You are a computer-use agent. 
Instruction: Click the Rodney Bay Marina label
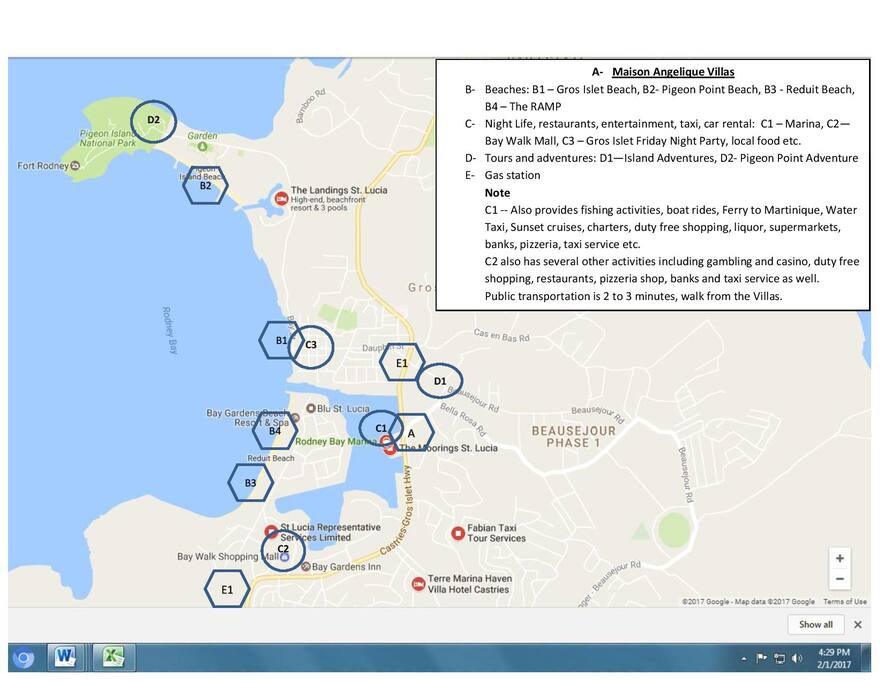pyautogui.click(x=335, y=441)
